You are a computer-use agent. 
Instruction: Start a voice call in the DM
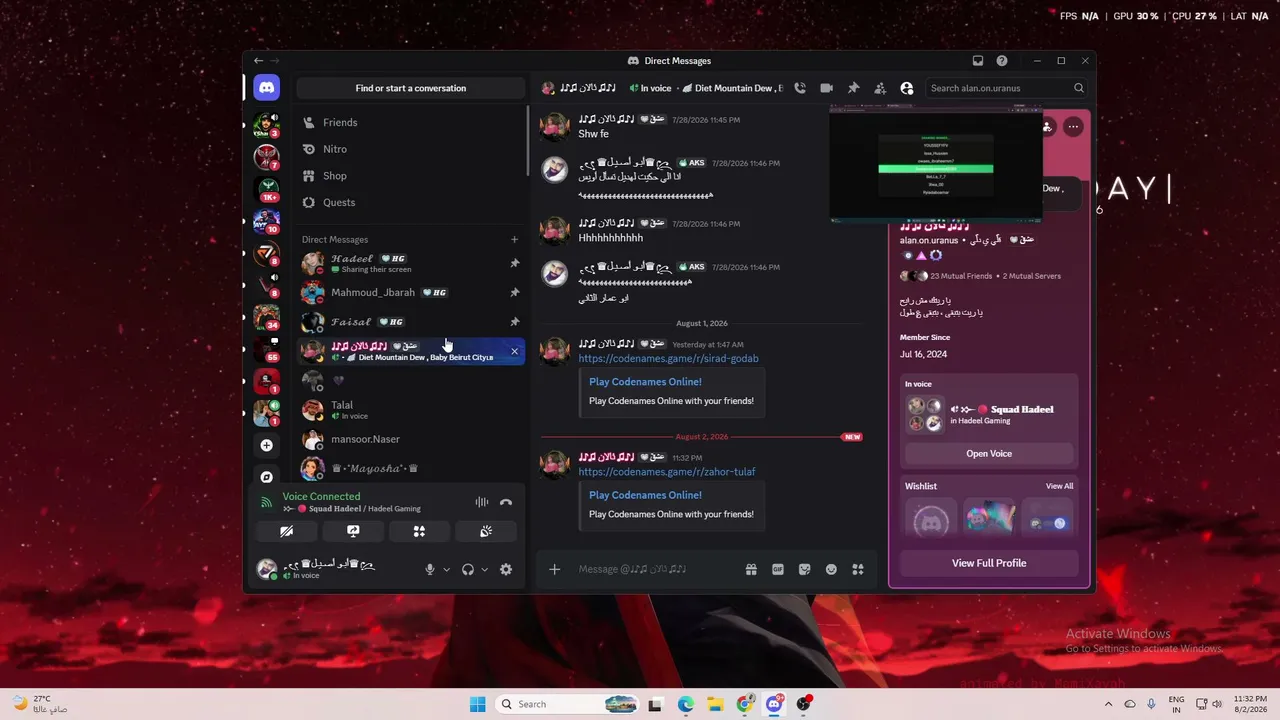coord(800,88)
